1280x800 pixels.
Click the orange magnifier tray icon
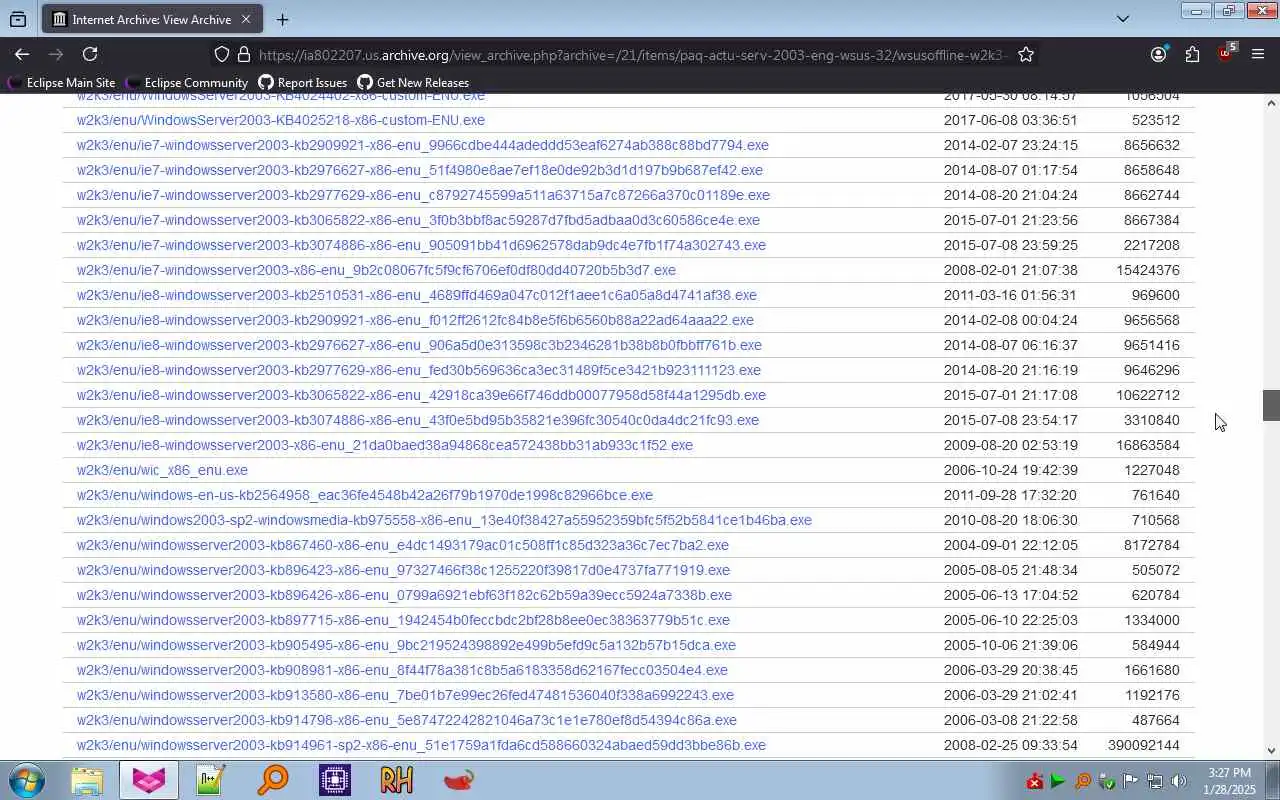coord(1082,781)
